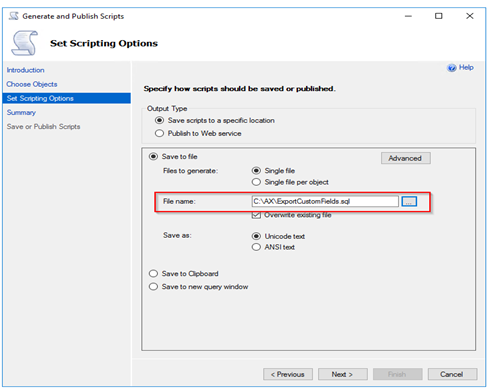
Task: Click the File name text field
Action: (325, 201)
